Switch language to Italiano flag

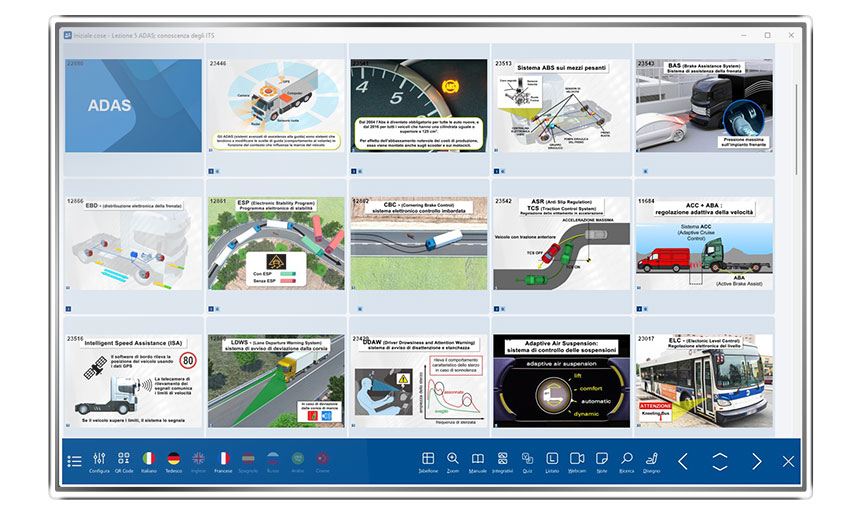coord(149,460)
